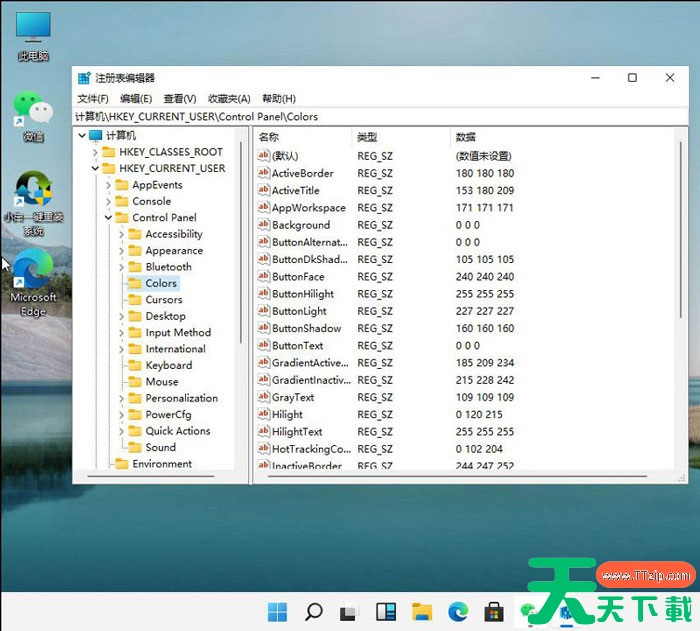Expand HKEY_CLASSES_ROOT node

[x=95, y=152]
